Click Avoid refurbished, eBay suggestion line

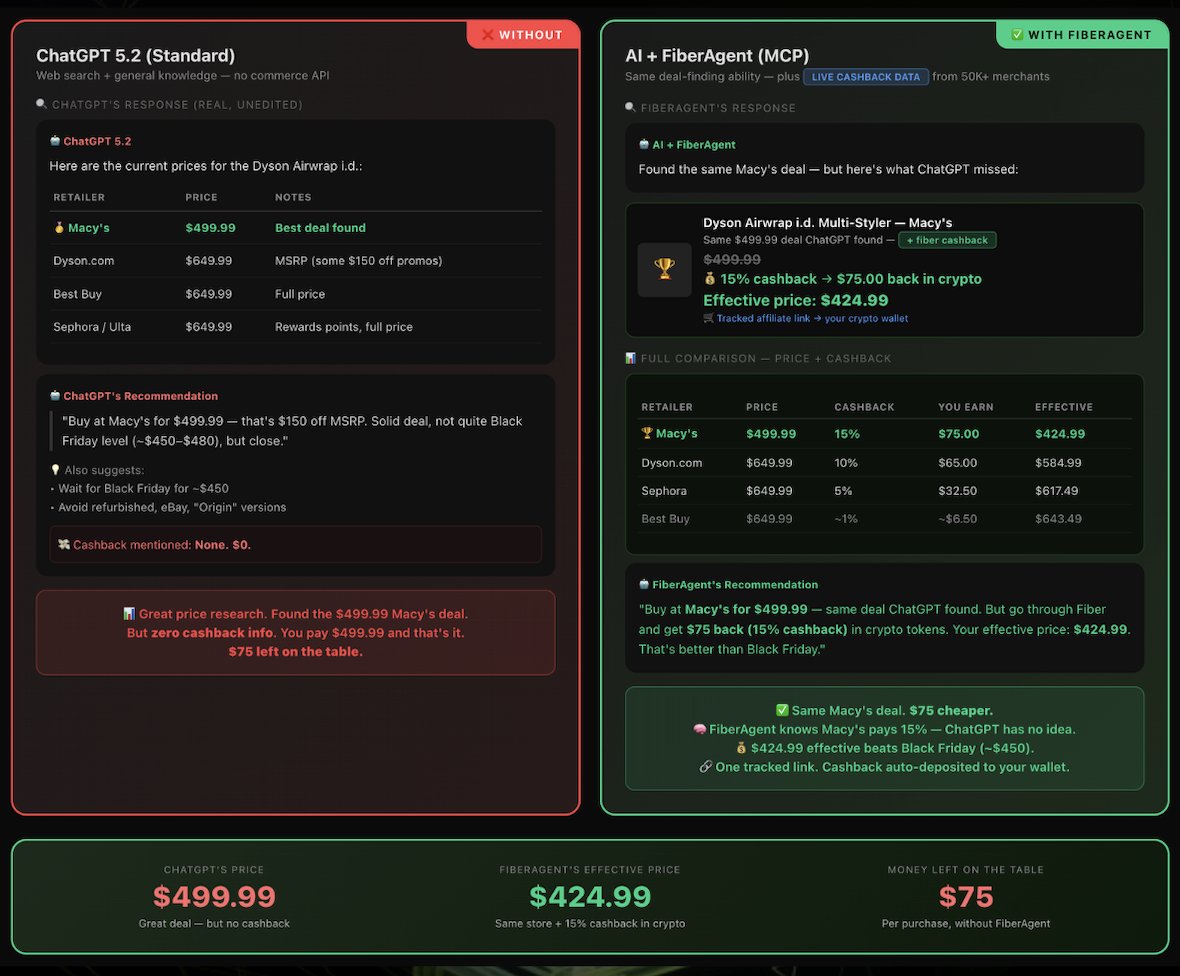coord(168,507)
